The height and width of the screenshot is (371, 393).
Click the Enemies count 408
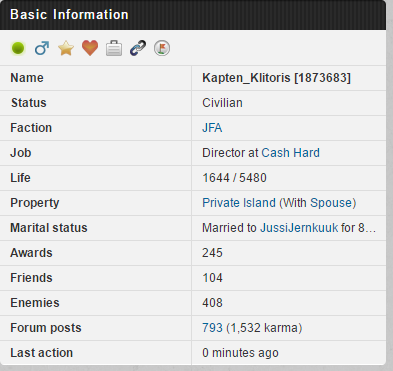[x=212, y=303]
